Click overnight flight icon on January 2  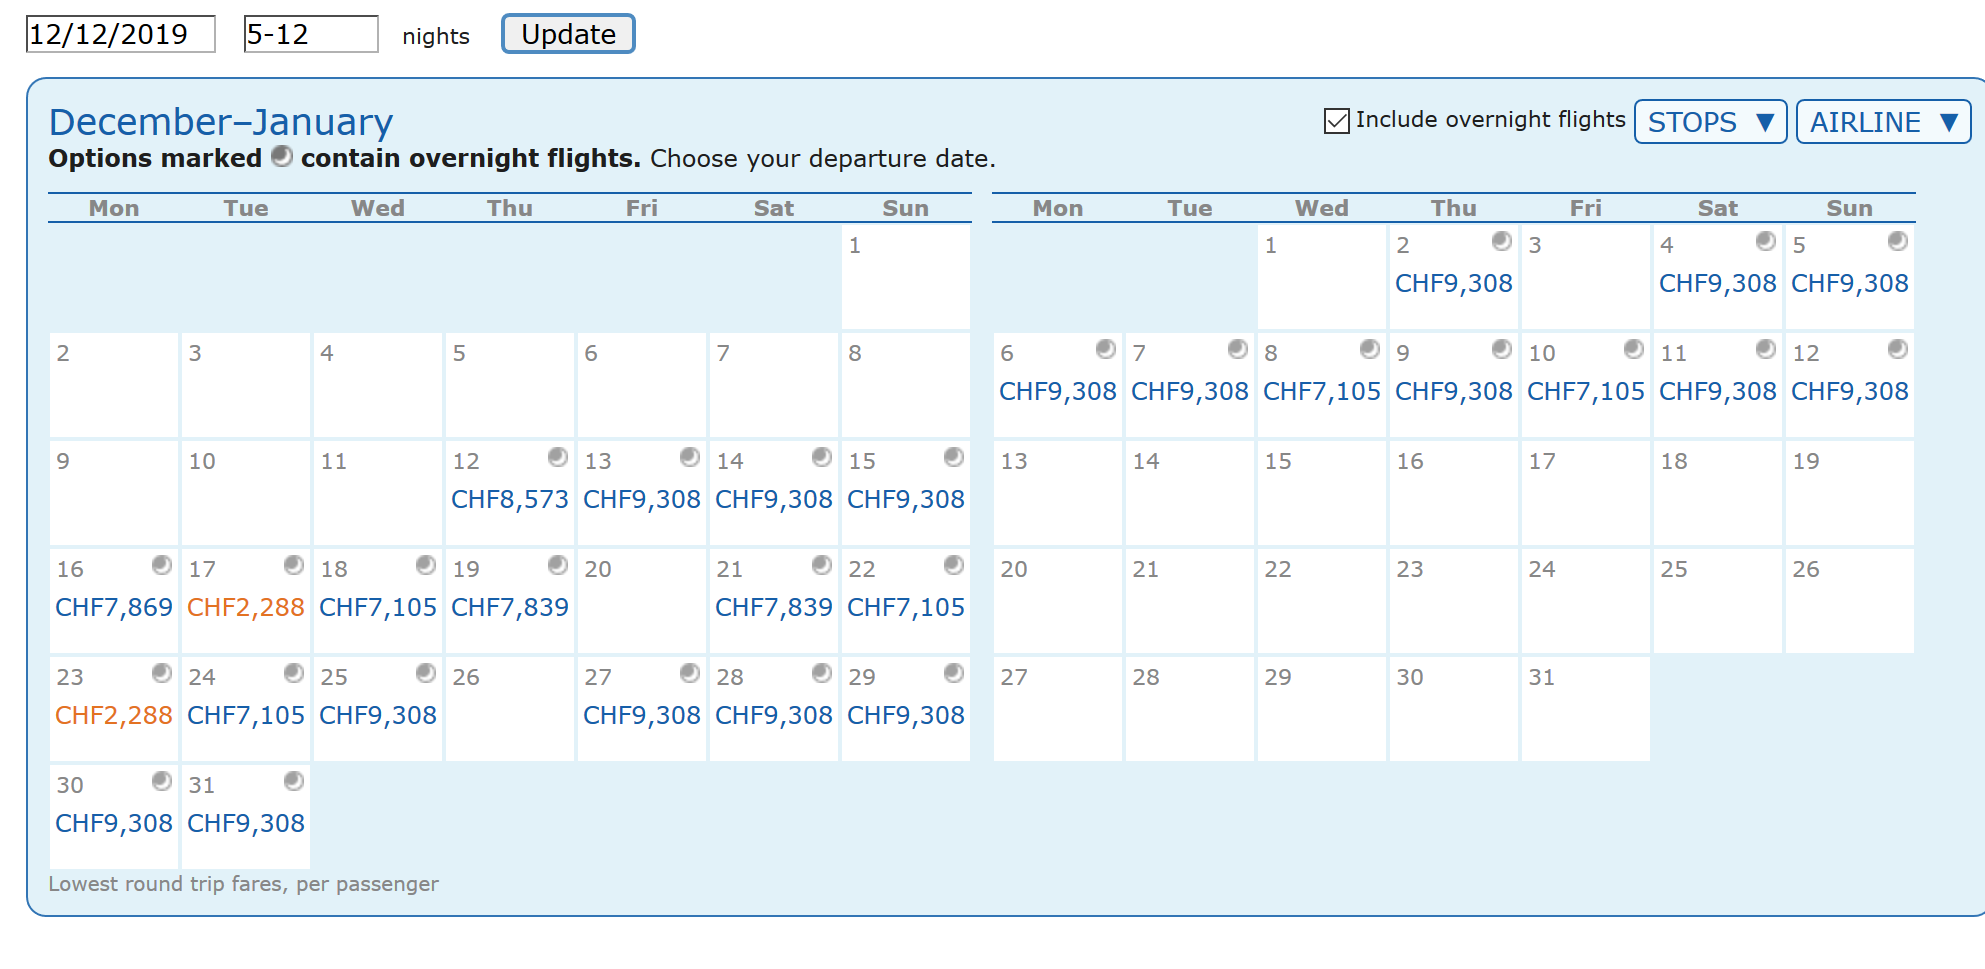[x=1502, y=241]
